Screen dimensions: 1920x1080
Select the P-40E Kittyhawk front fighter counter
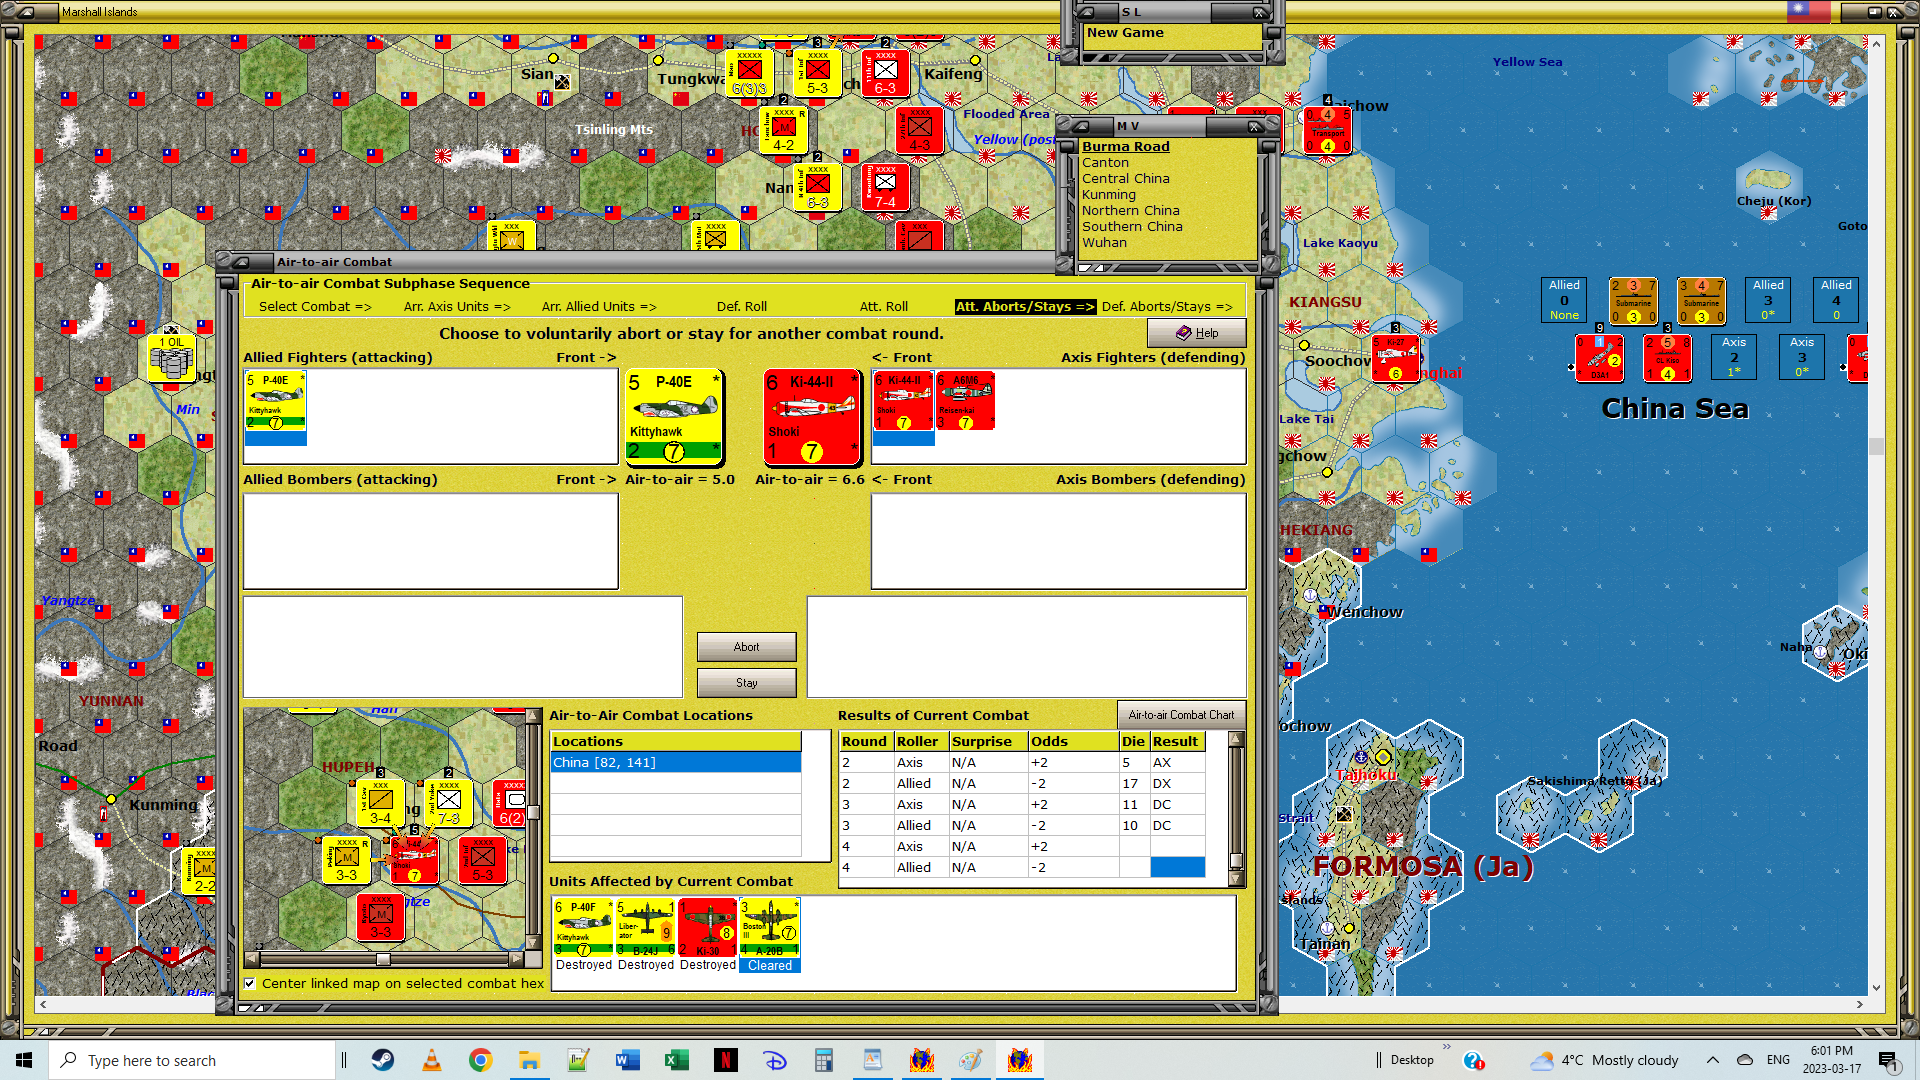coord(674,417)
